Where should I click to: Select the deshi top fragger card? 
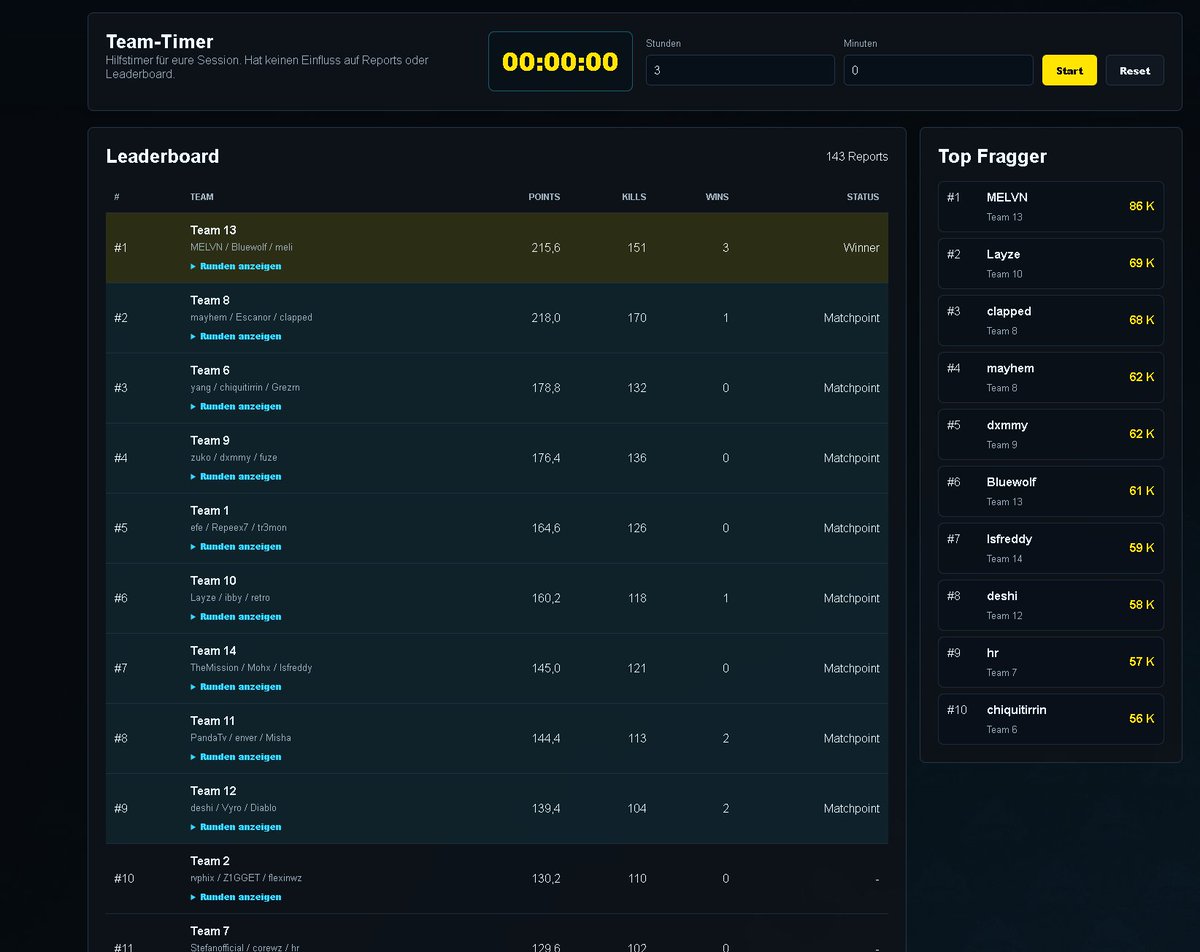[1051, 606]
